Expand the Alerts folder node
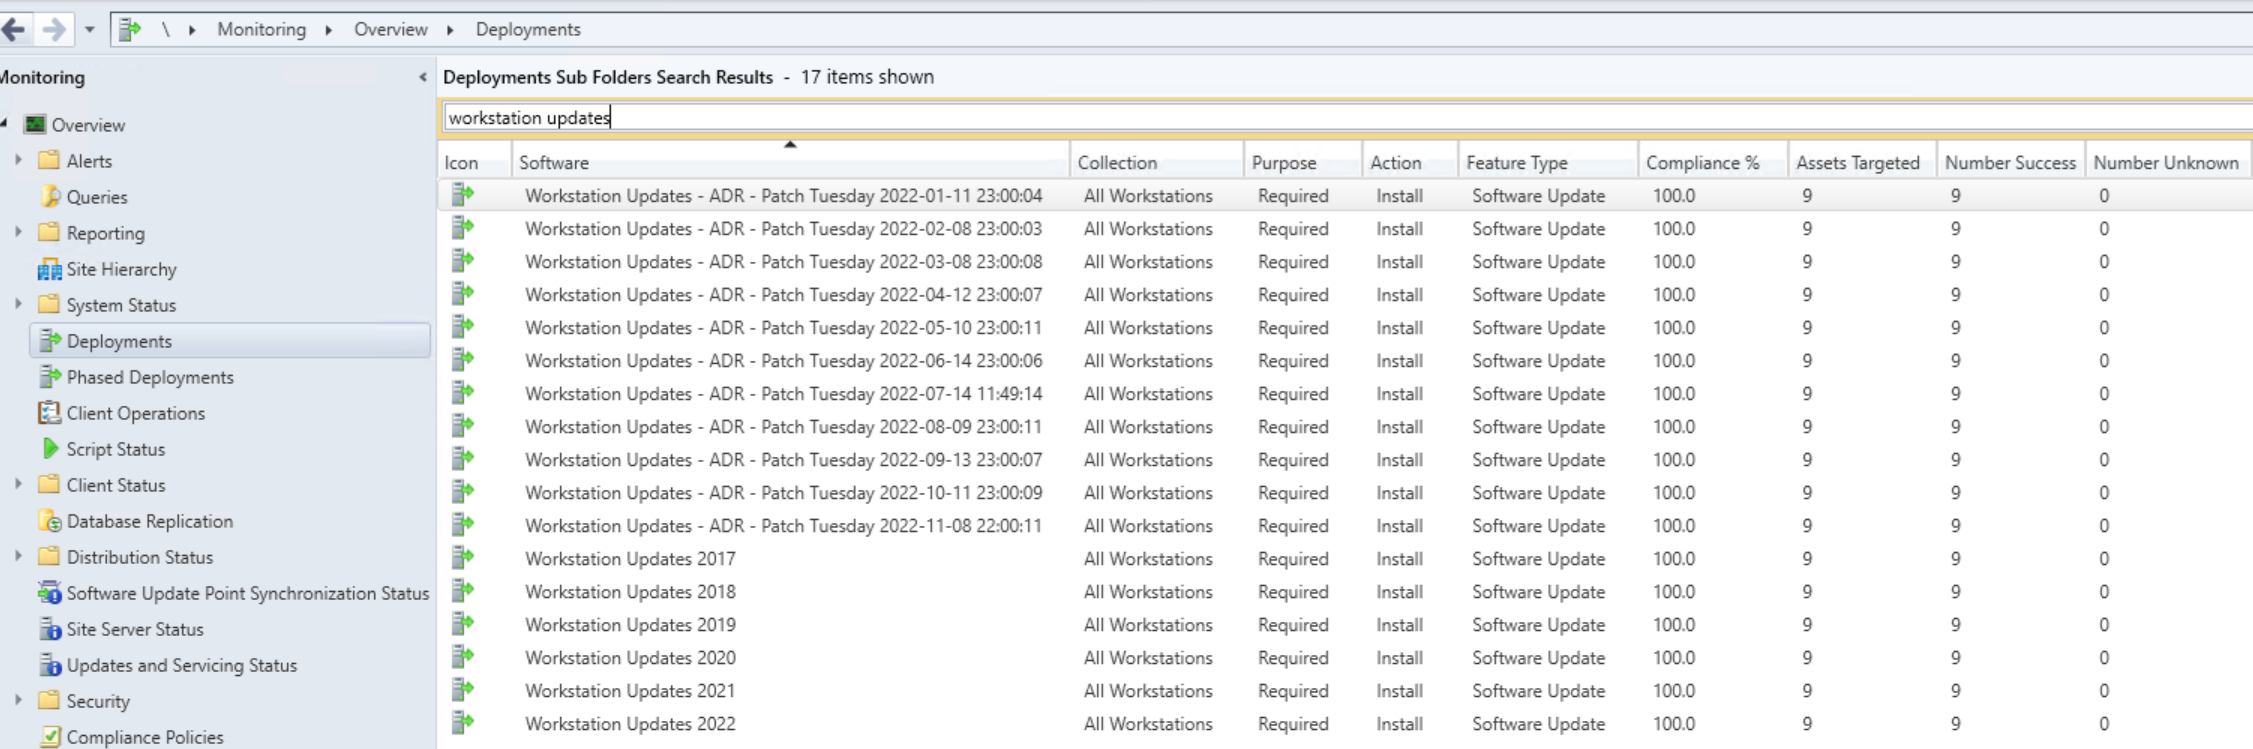The image size is (2253, 749). click(18, 160)
